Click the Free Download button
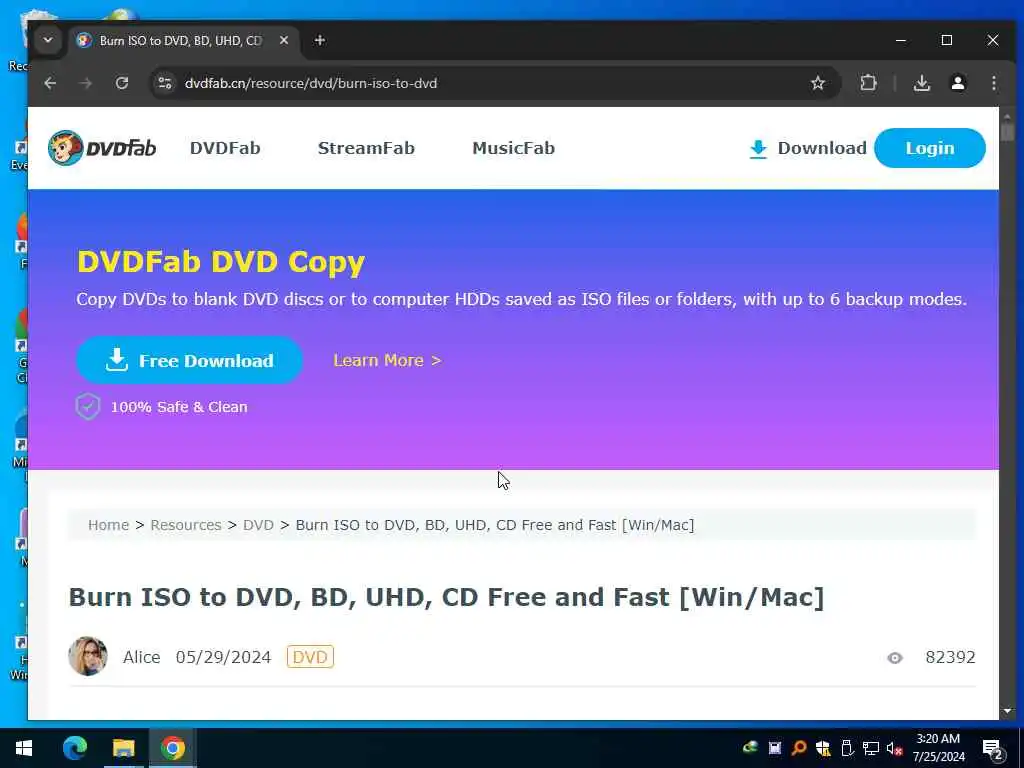 pos(189,360)
